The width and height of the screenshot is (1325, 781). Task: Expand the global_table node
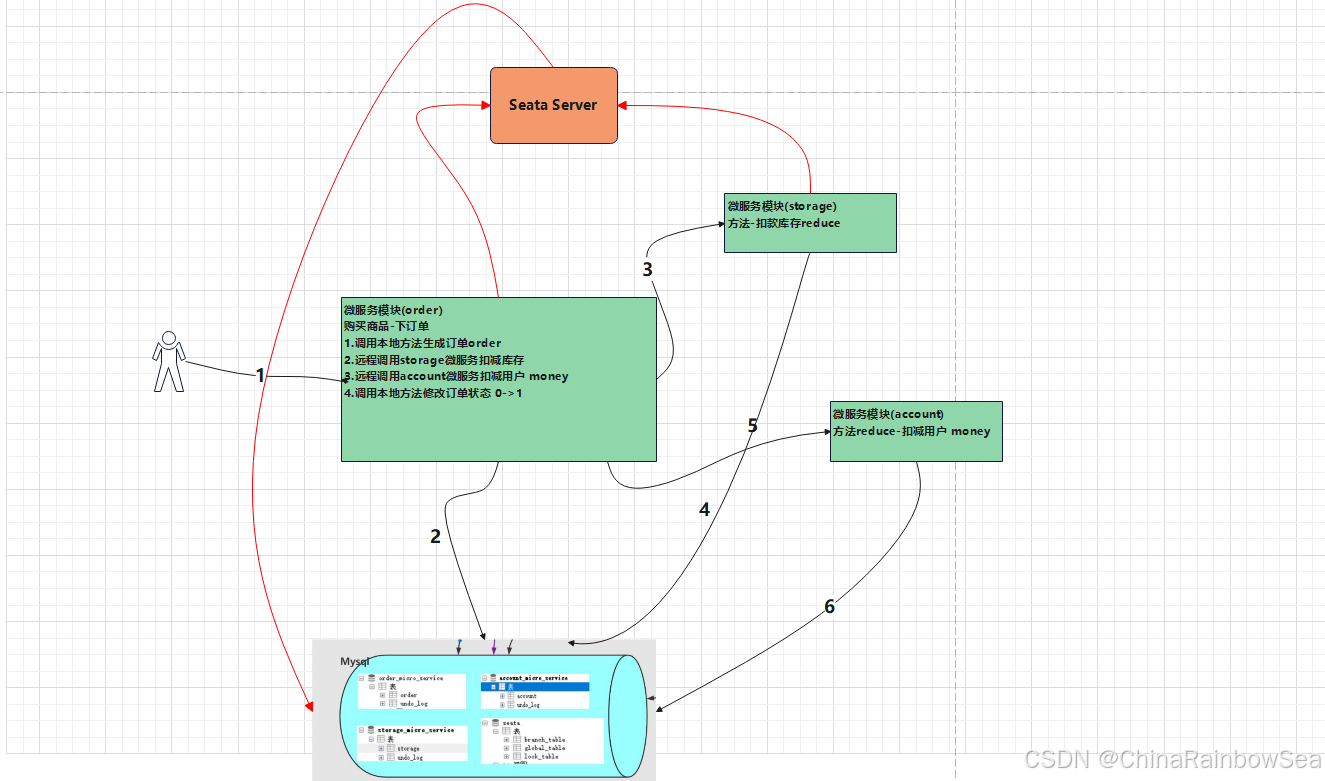click(506, 748)
